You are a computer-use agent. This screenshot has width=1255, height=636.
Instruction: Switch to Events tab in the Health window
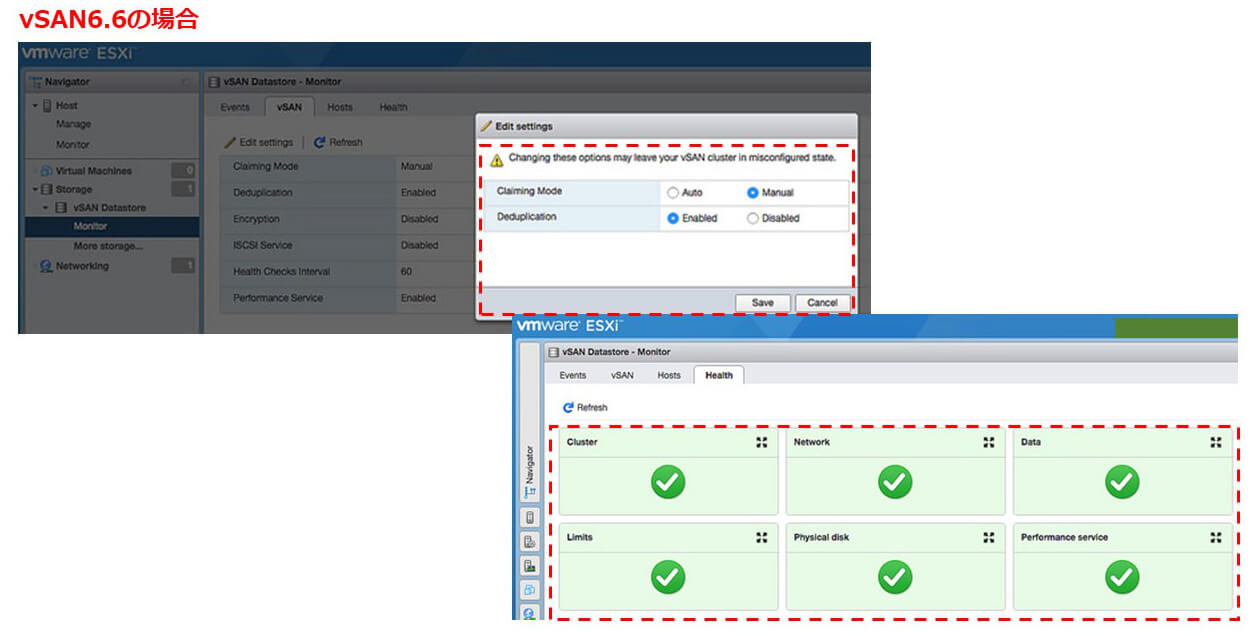pos(573,375)
